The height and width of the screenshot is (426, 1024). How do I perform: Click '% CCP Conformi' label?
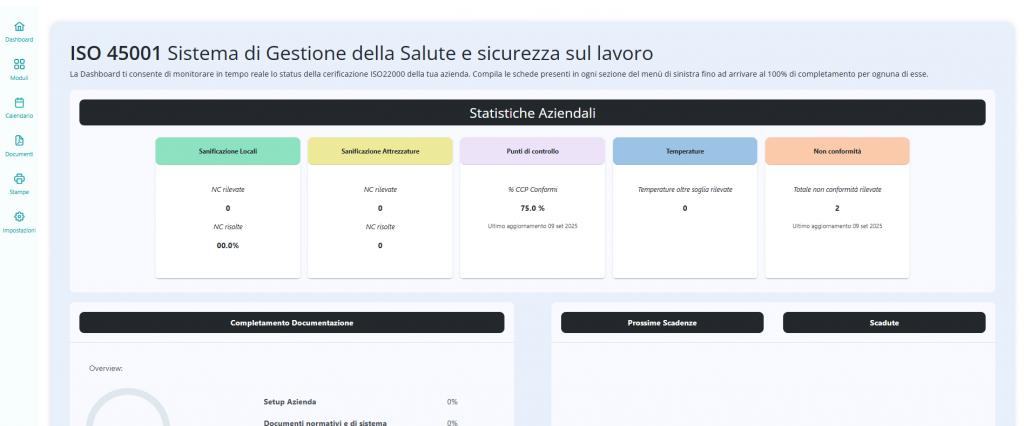coord(532,189)
